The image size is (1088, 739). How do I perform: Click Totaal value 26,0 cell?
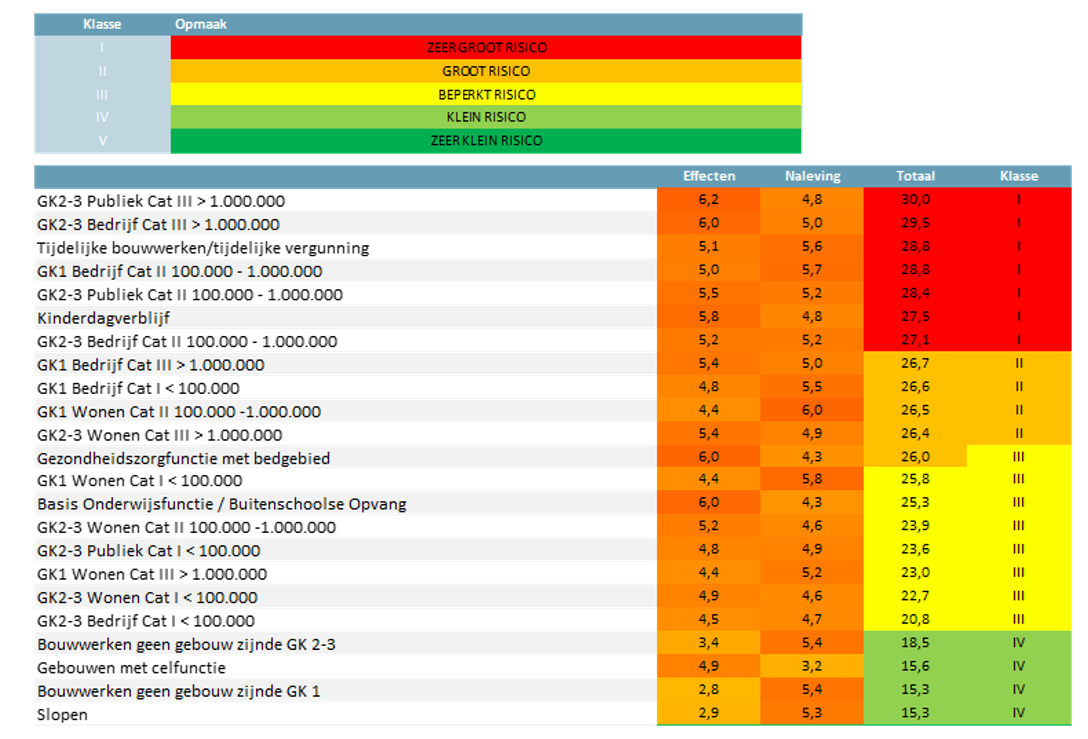pyautogui.click(x=915, y=457)
